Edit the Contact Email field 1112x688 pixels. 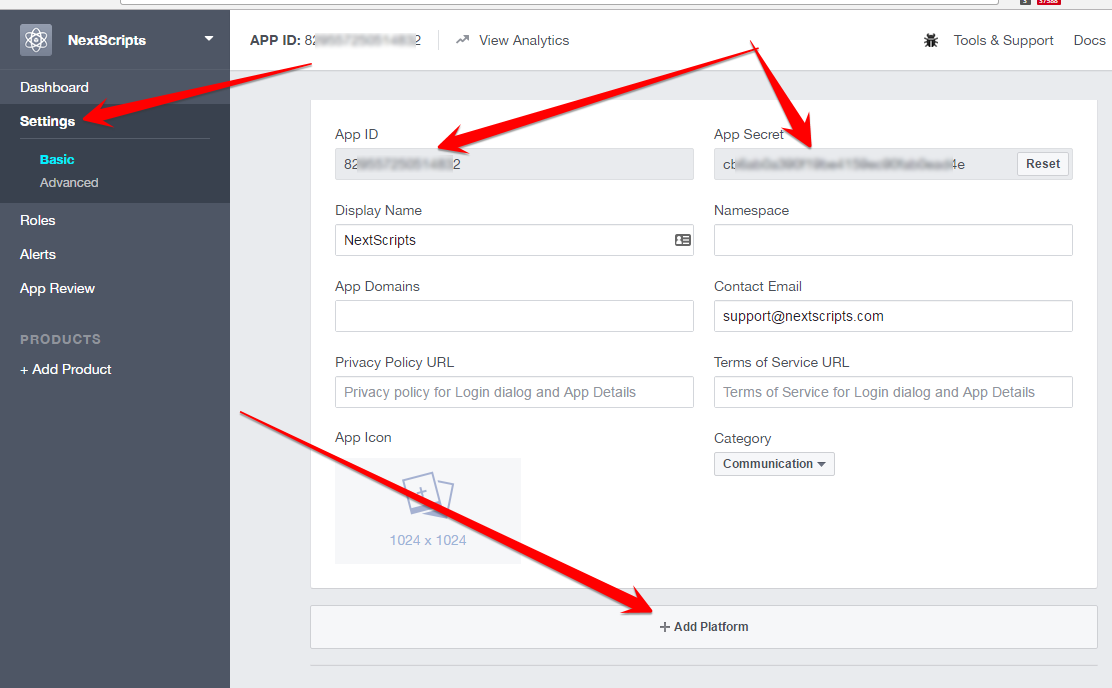pyautogui.click(x=893, y=316)
